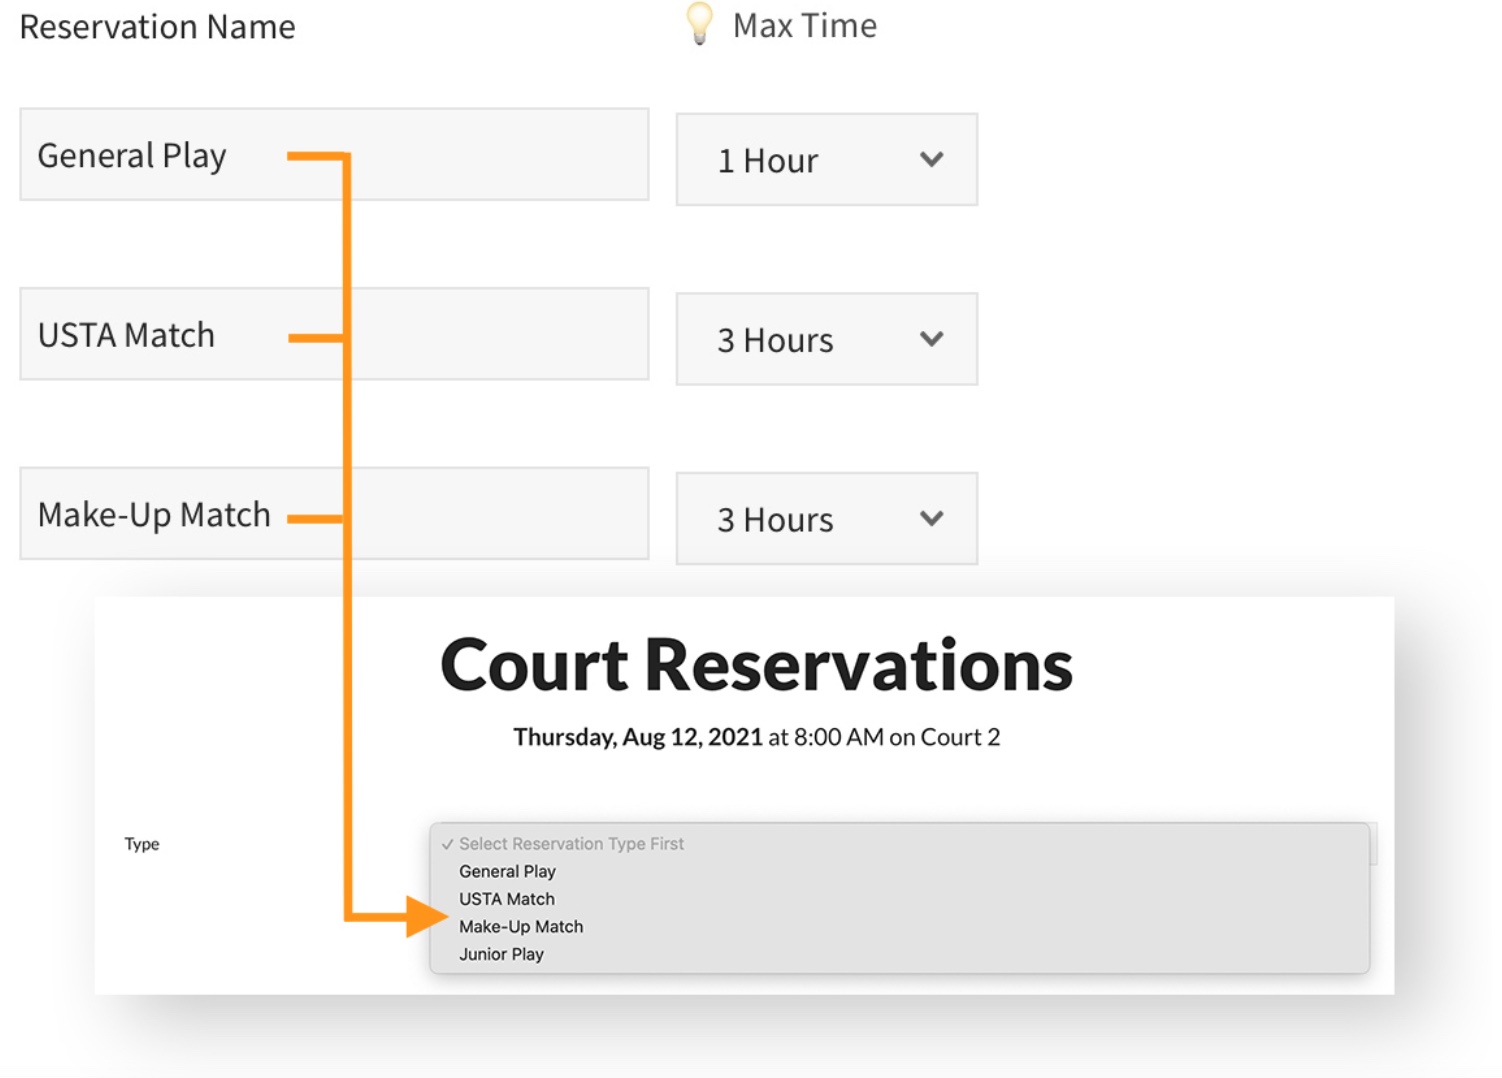The height and width of the screenshot is (1078, 1502).
Task: Click the checkmark beside Select Reservation Type First
Action: (x=447, y=844)
